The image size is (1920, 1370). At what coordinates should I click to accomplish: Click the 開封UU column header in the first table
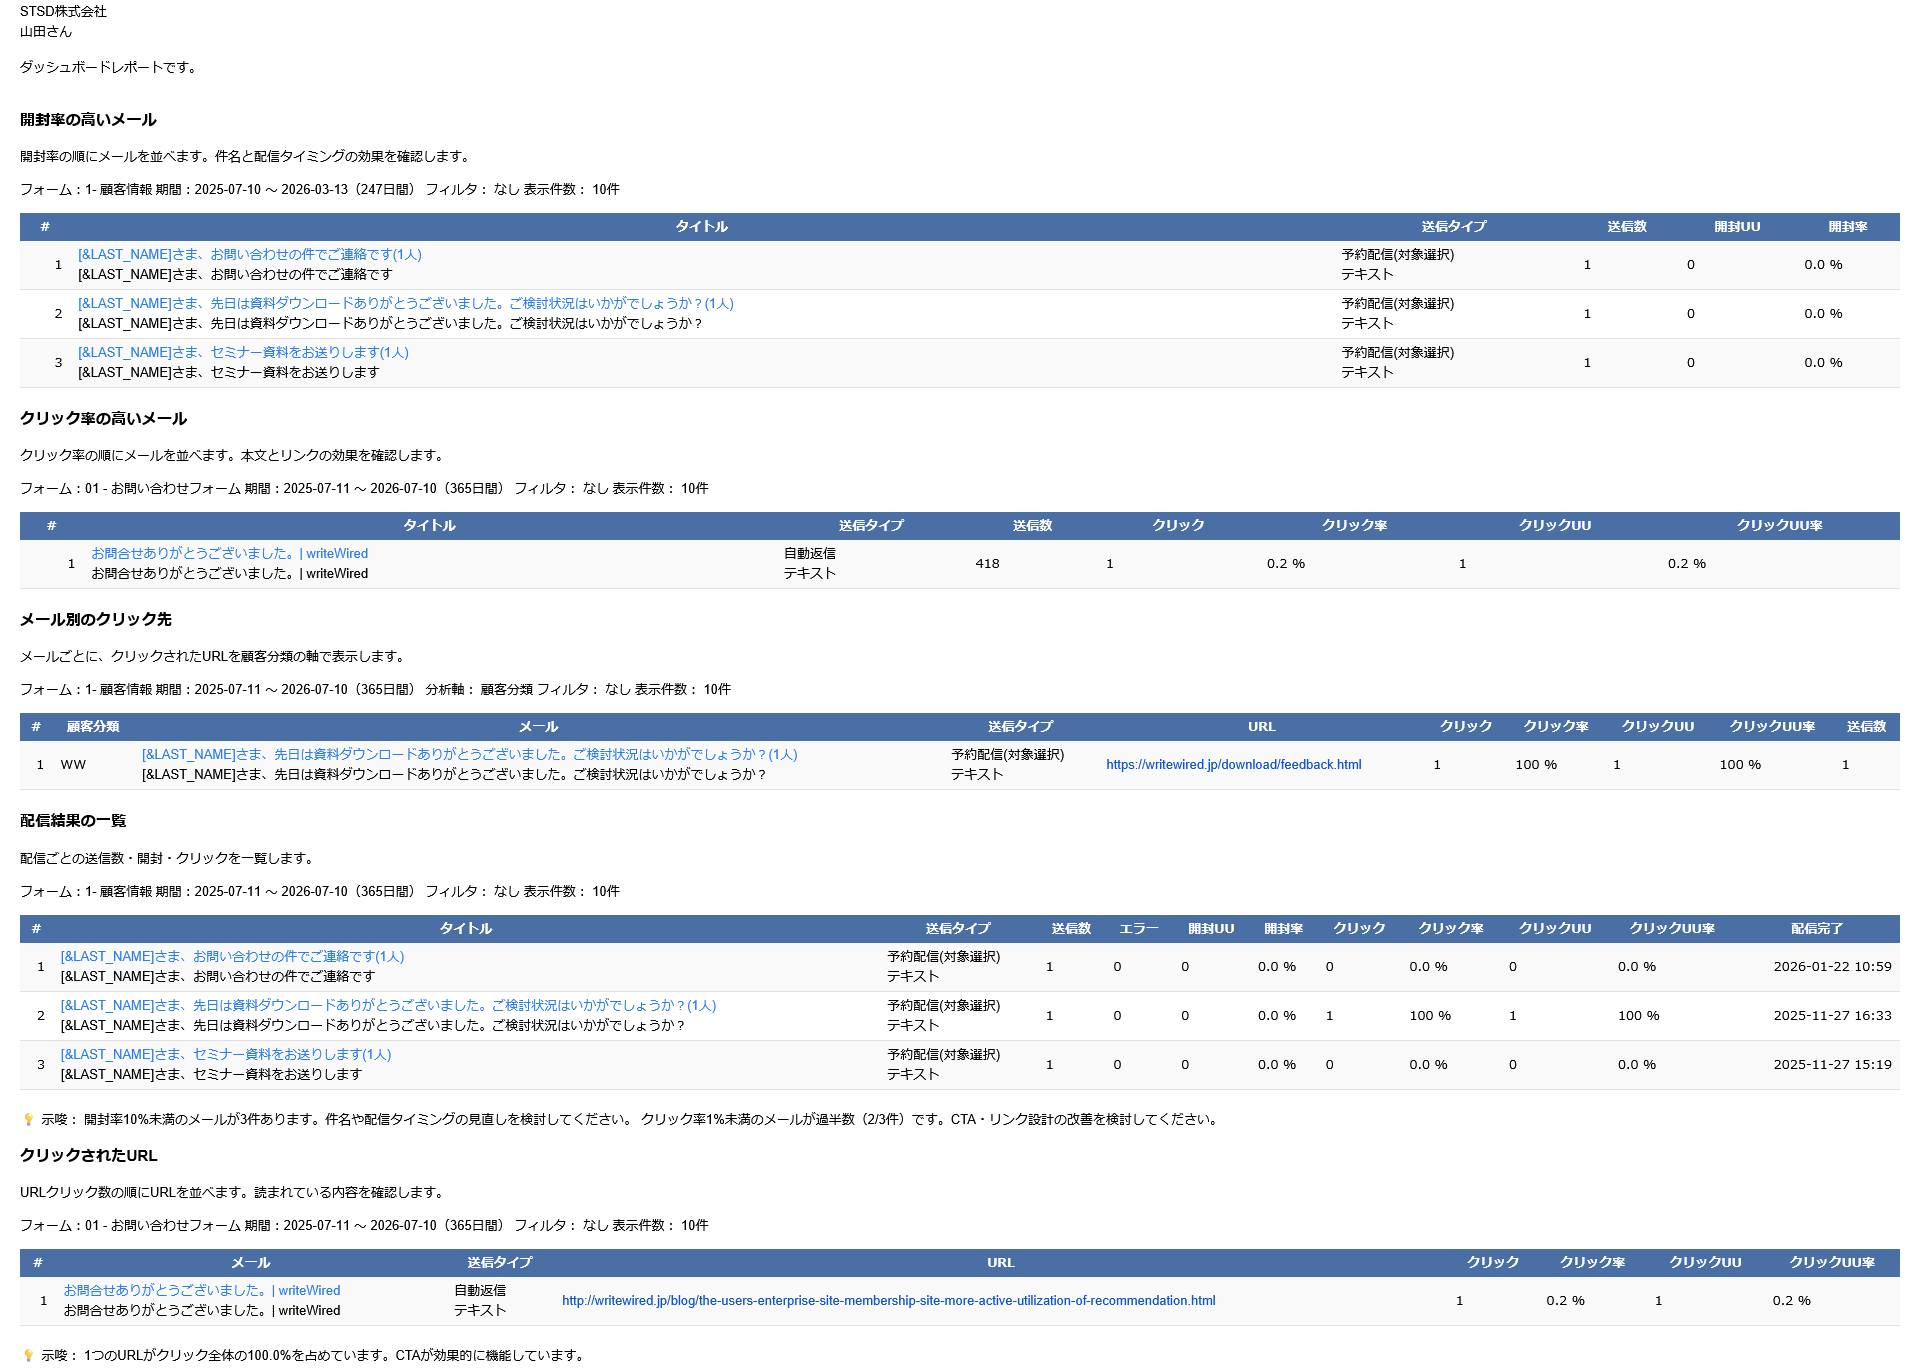pyautogui.click(x=1737, y=227)
